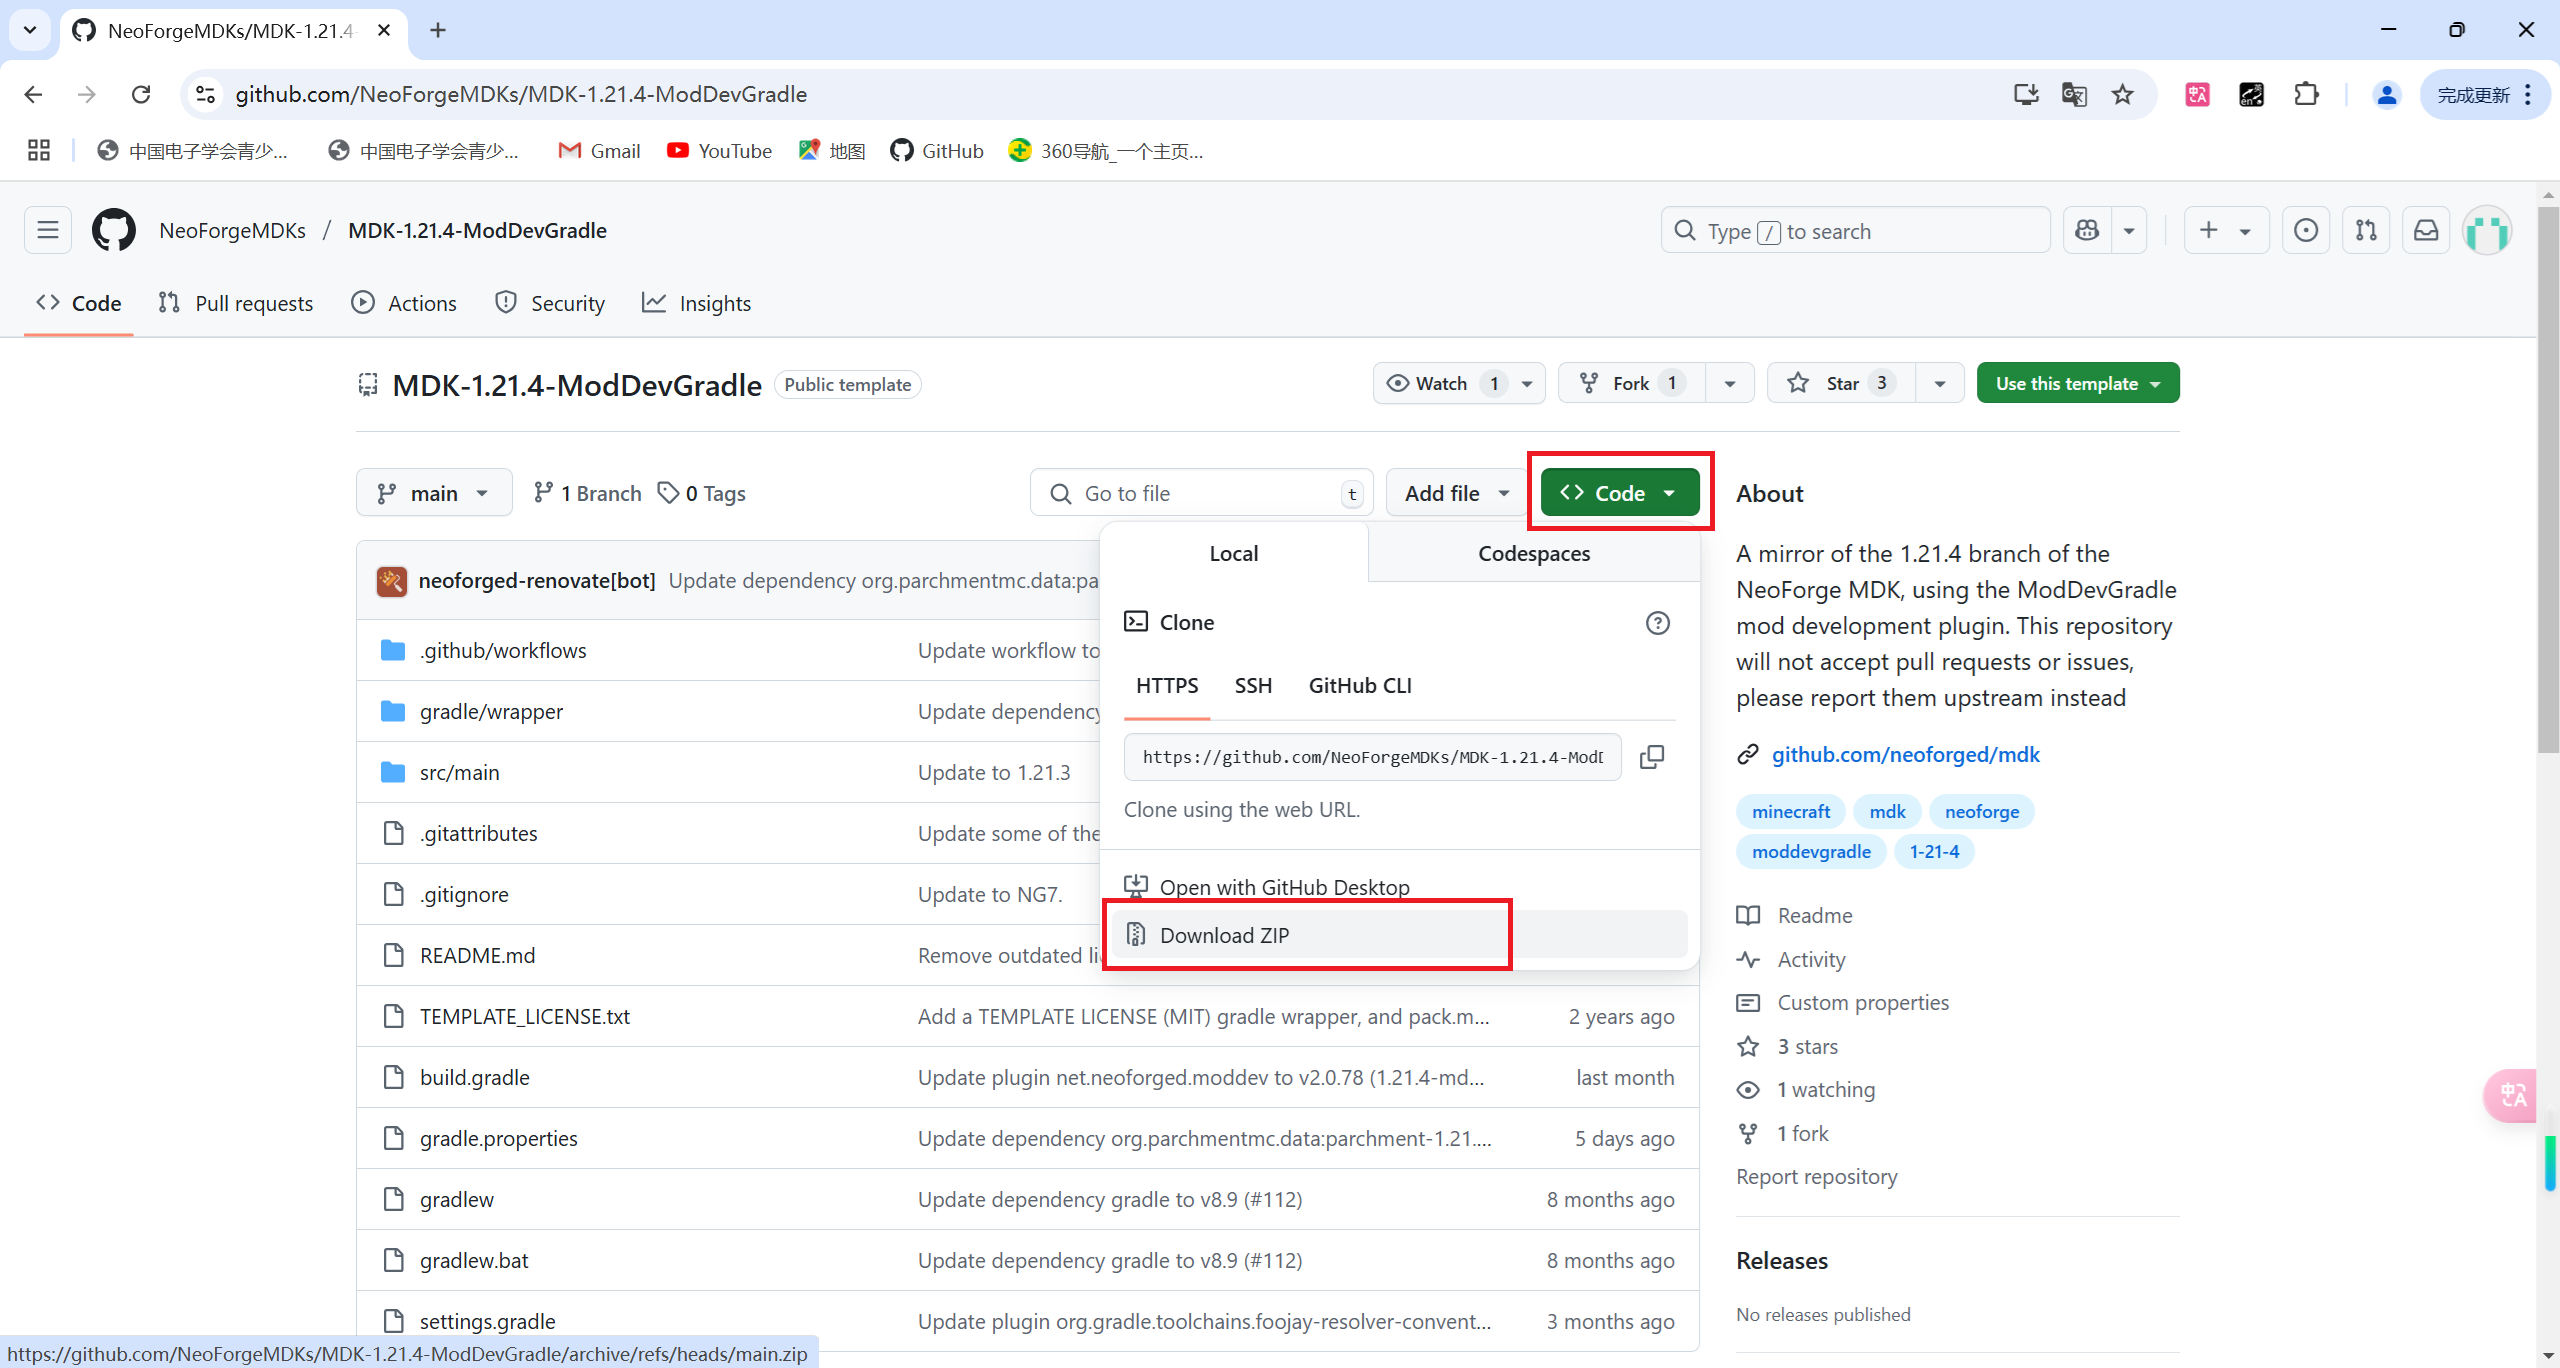Click Report repository link
The image size is (2560, 1368).
pos(1816,1177)
